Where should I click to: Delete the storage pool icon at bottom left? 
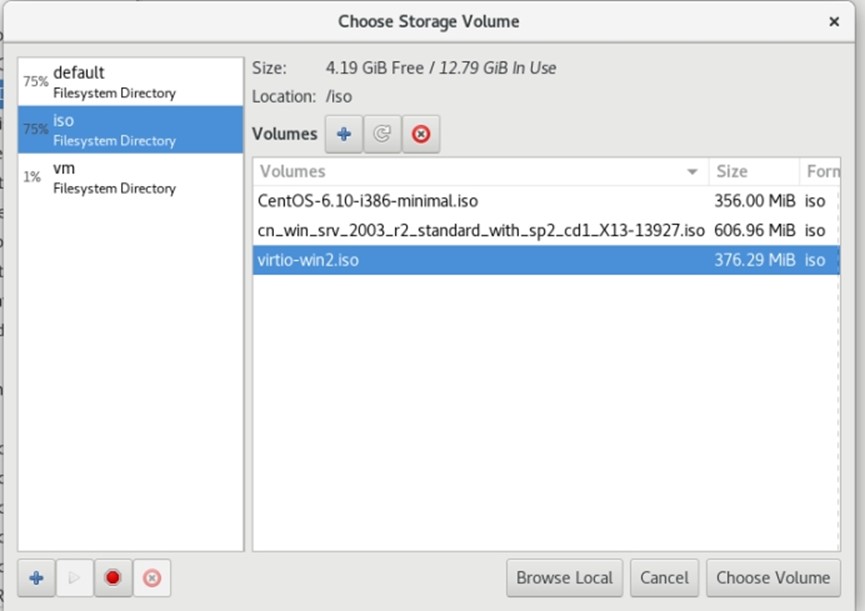pyautogui.click(x=152, y=577)
